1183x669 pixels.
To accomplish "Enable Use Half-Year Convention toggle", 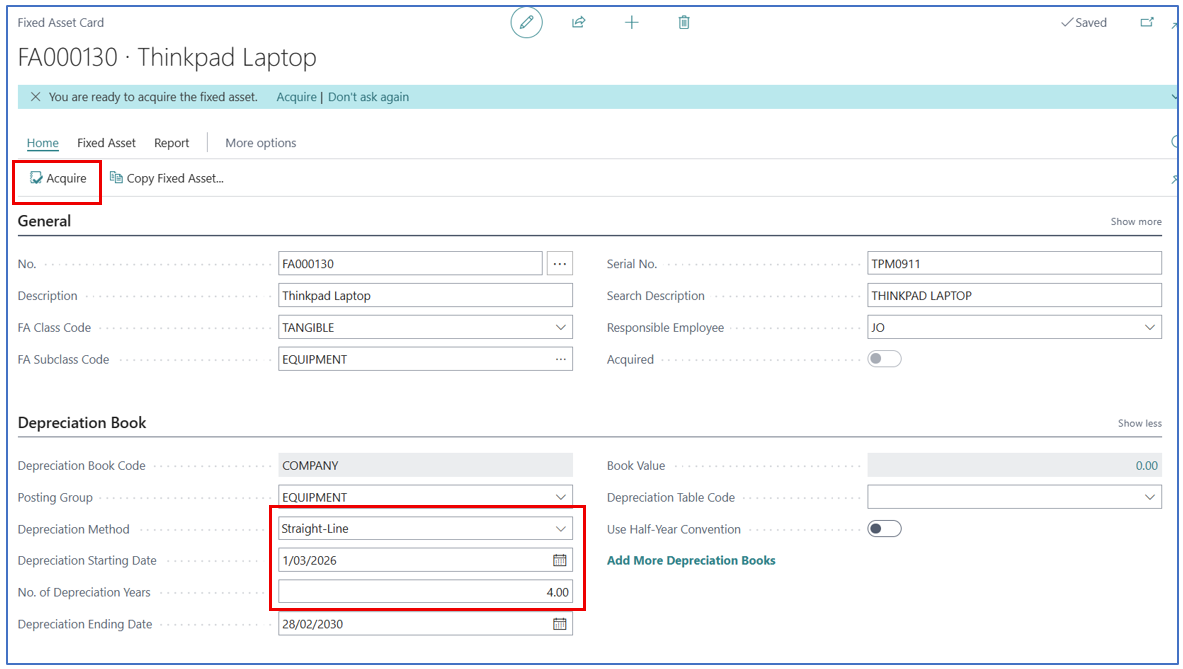I will click(884, 529).
